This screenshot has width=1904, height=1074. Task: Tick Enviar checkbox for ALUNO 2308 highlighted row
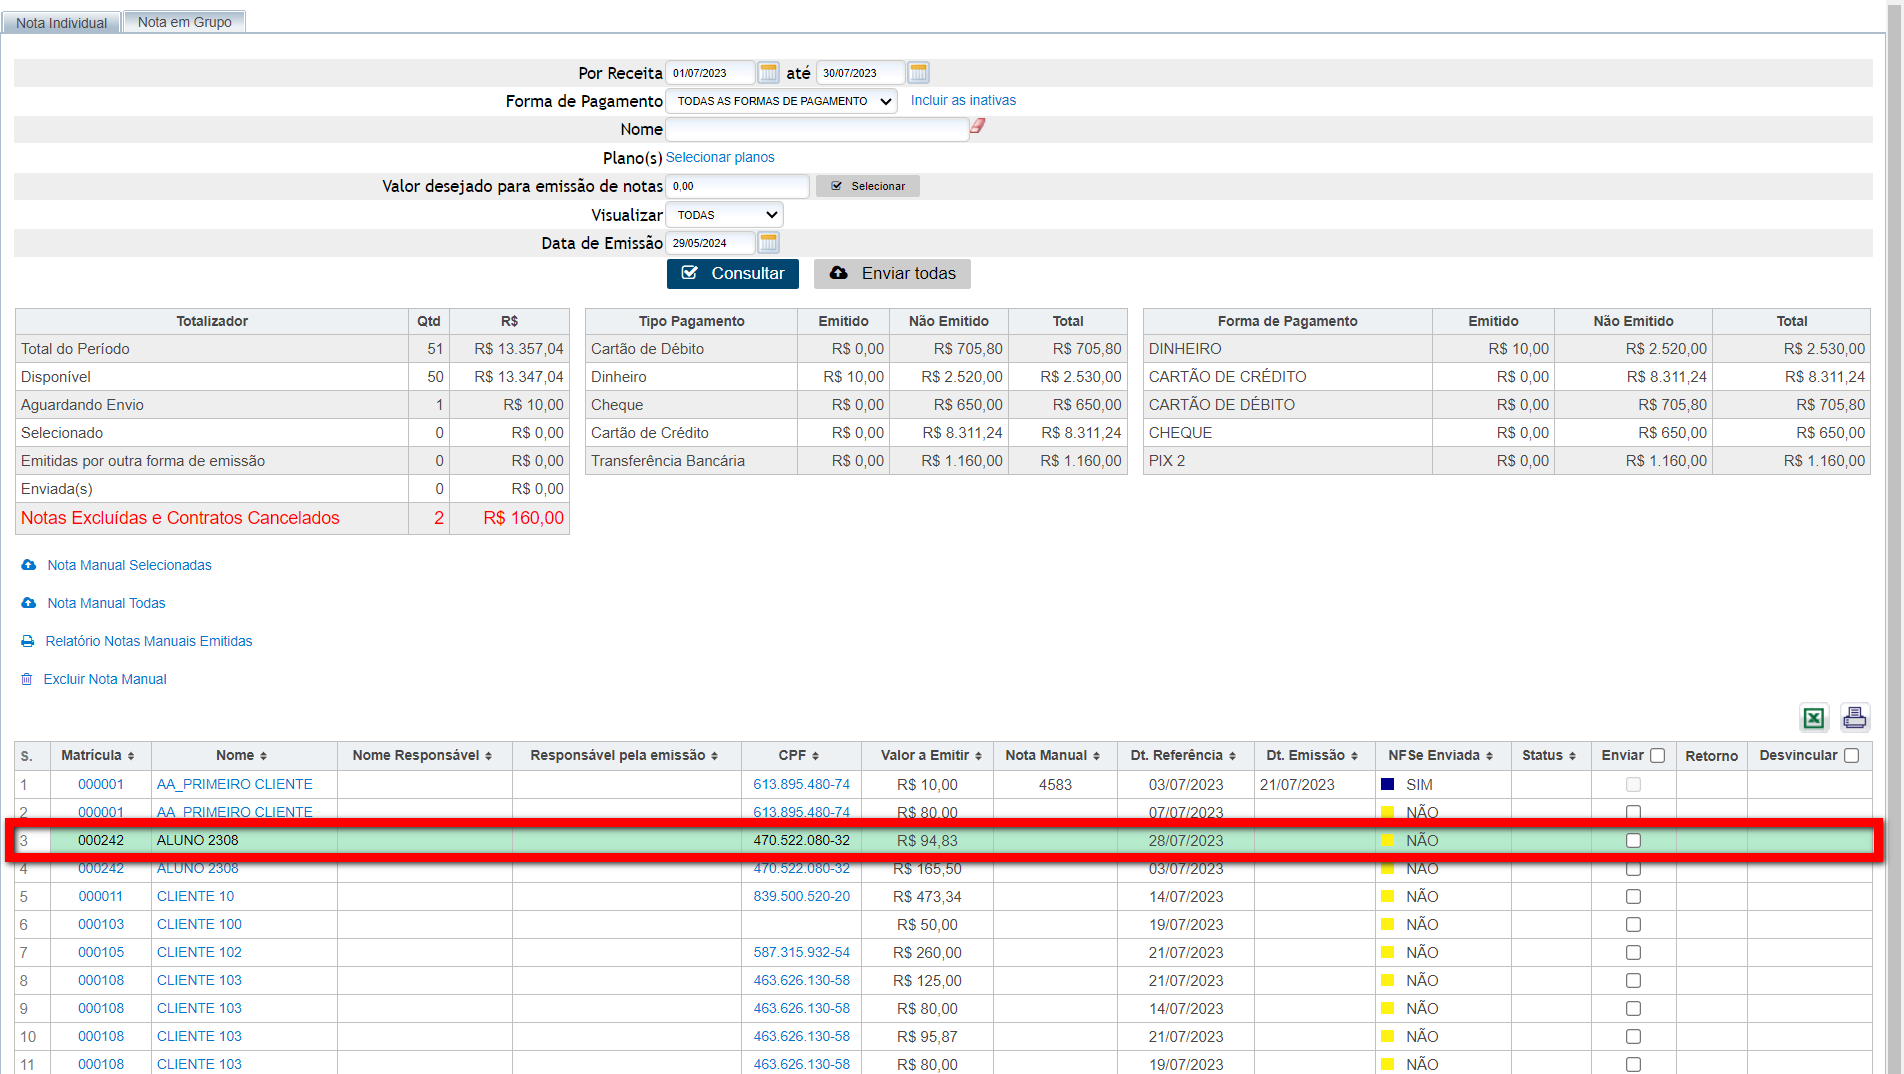click(x=1633, y=841)
